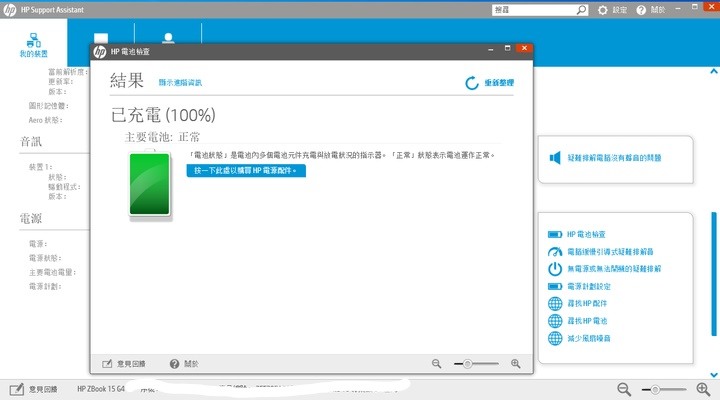Open 關於 about in the battery check window footer

pos(184,364)
